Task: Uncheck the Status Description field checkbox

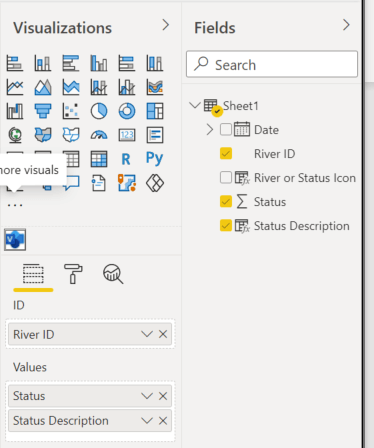Action: 226,225
